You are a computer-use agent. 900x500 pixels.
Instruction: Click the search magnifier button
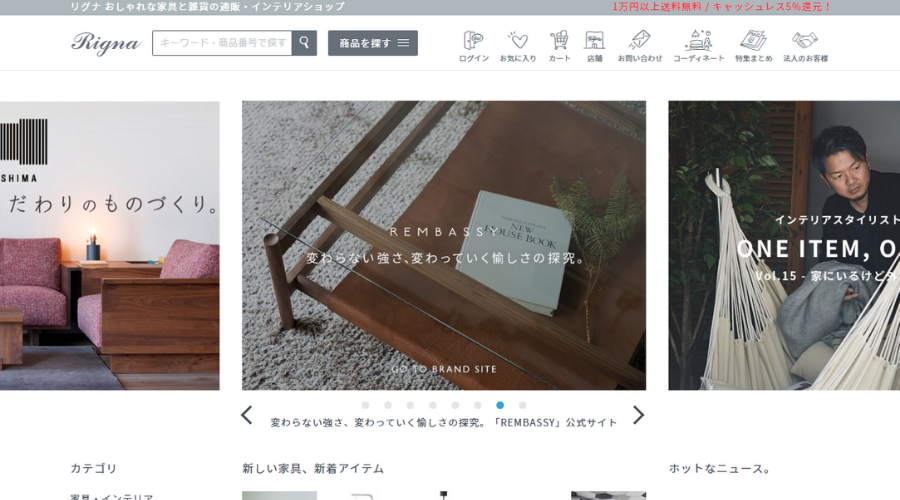304,43
